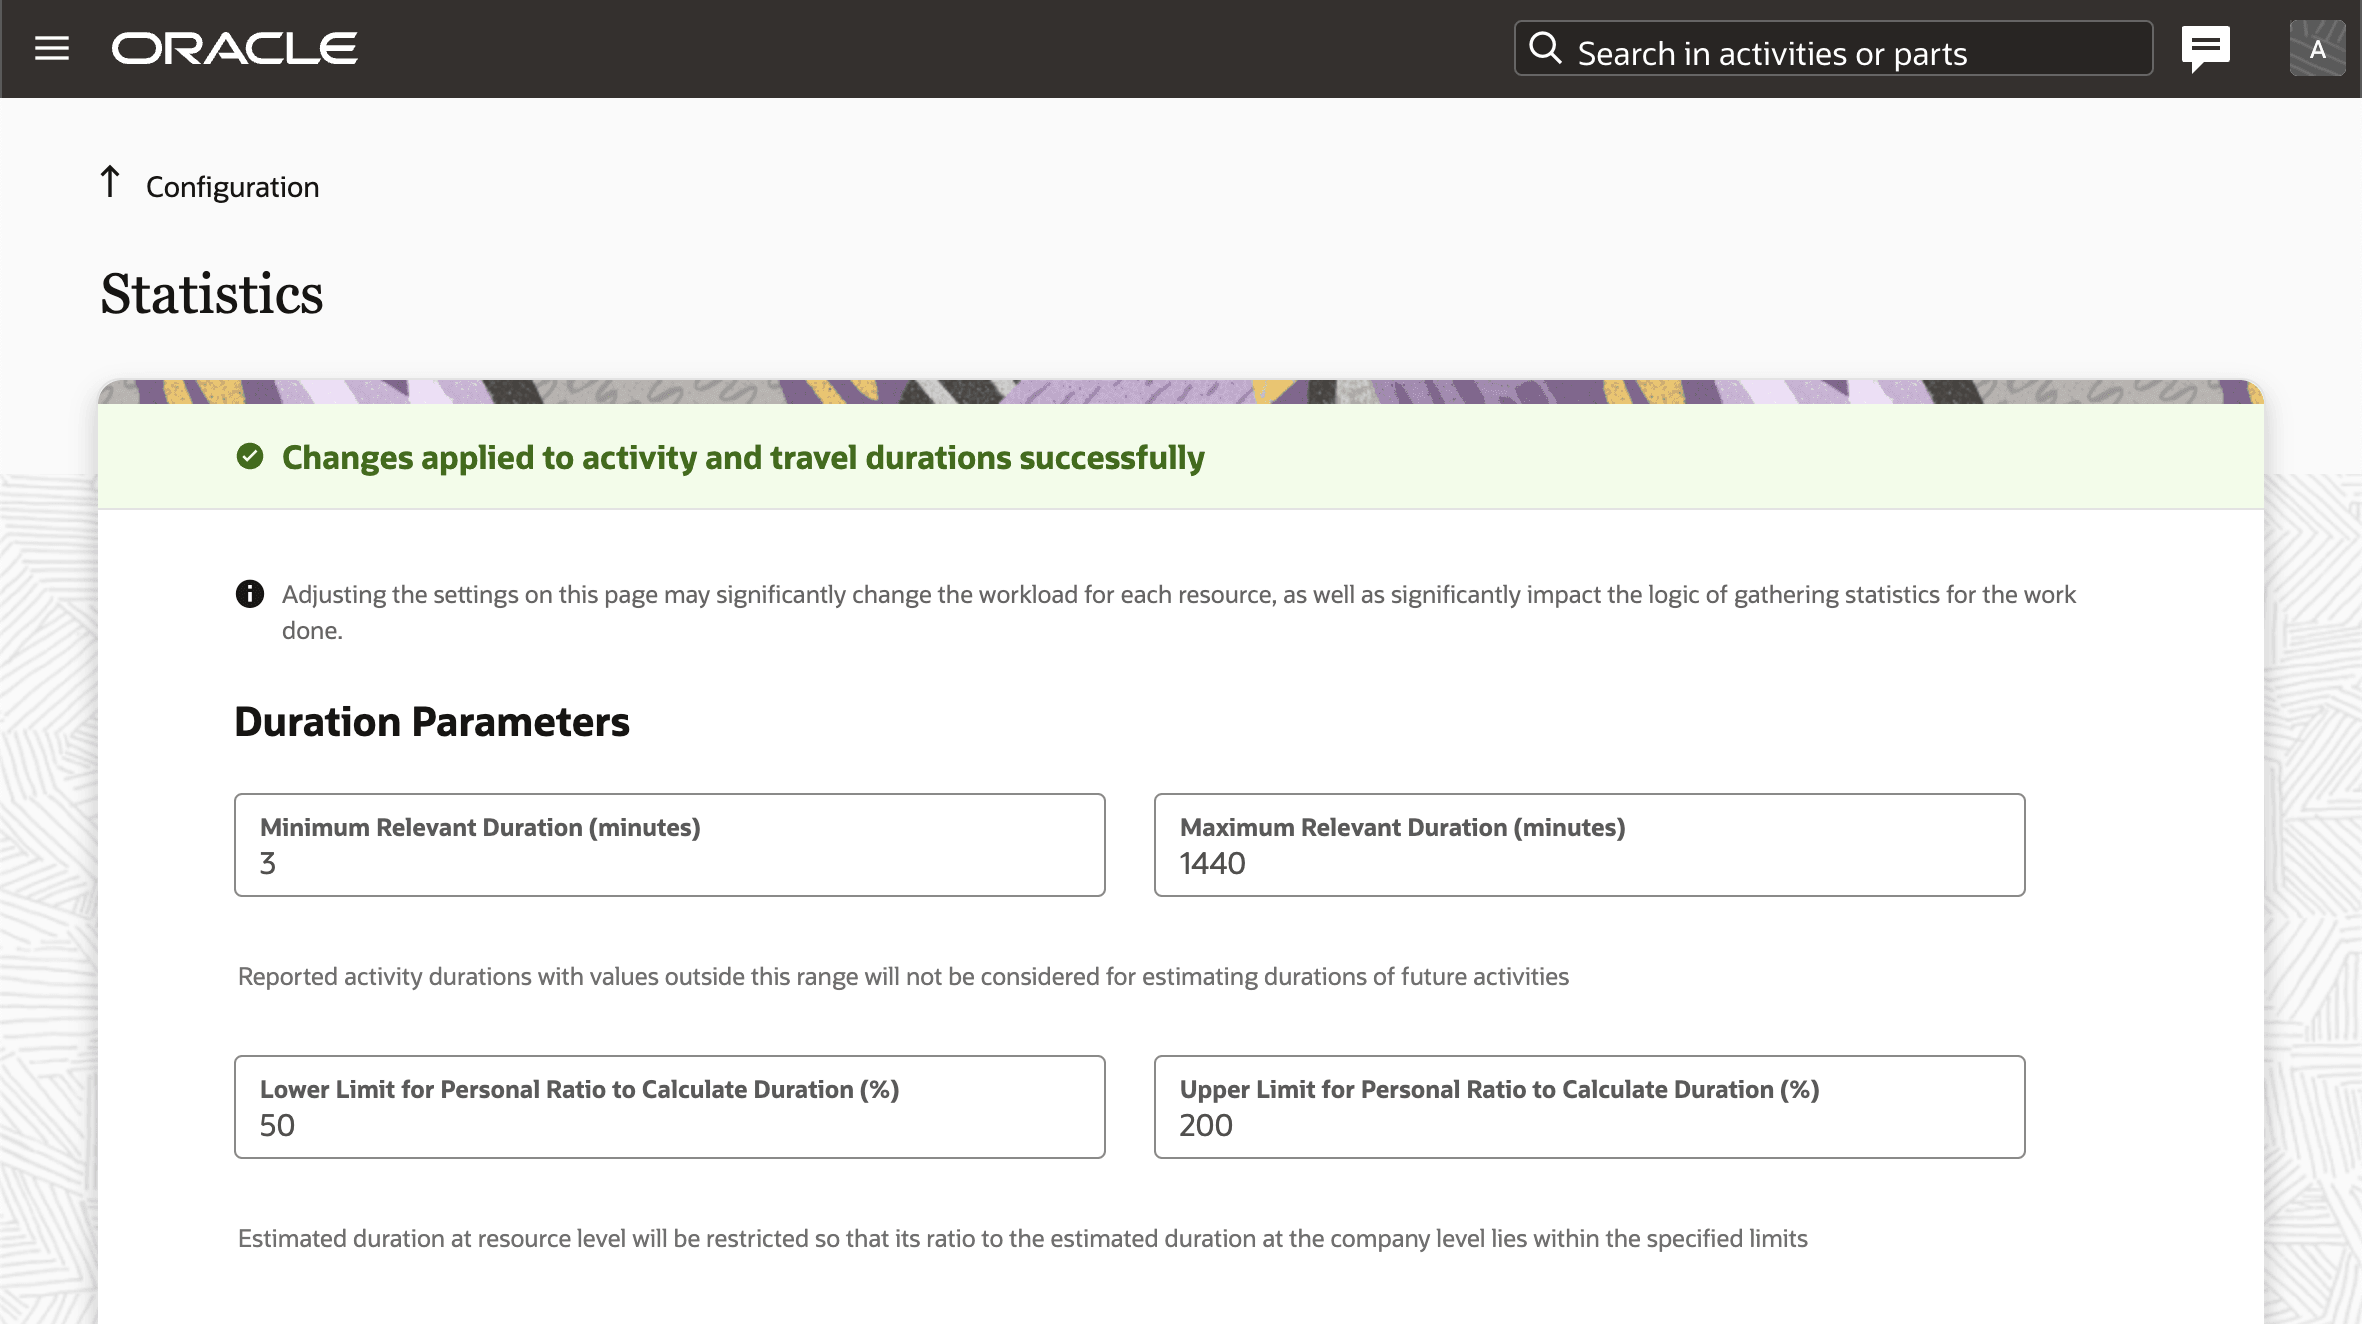This screenshot has height=1324, width=2362.
Task: Click the Oracle logo
Action: click(x=234, y=48)
